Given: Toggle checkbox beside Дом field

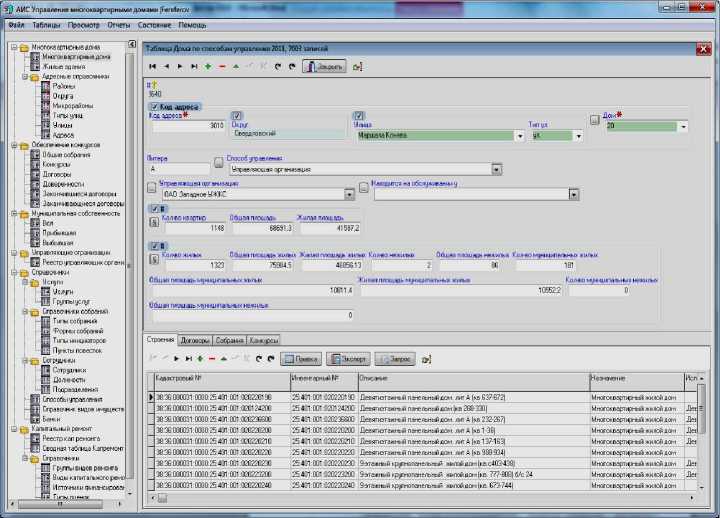Looking at the screenshot, I should (x=593, y=119).
